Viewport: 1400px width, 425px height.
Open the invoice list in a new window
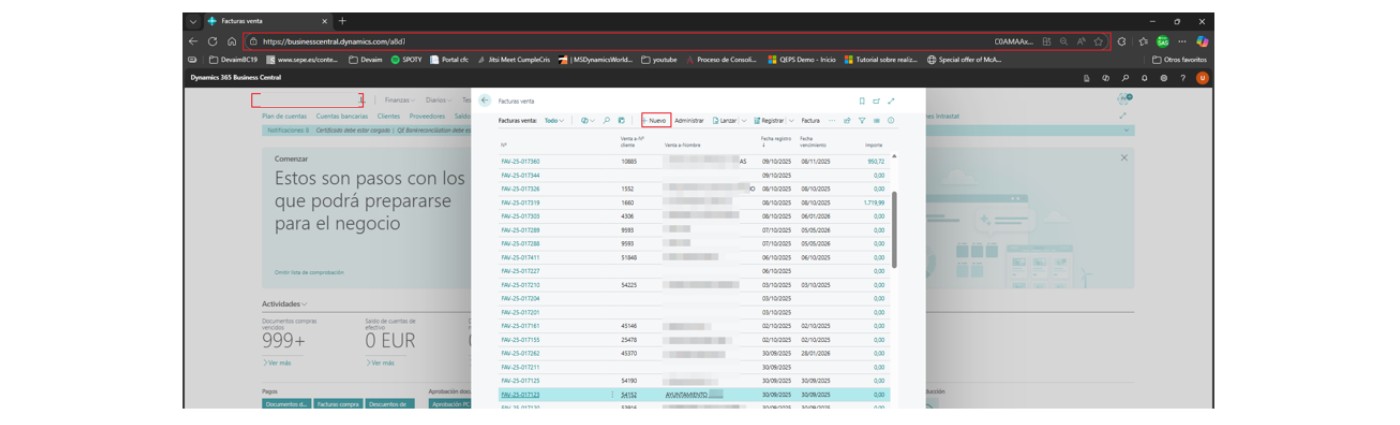[876, 101]
